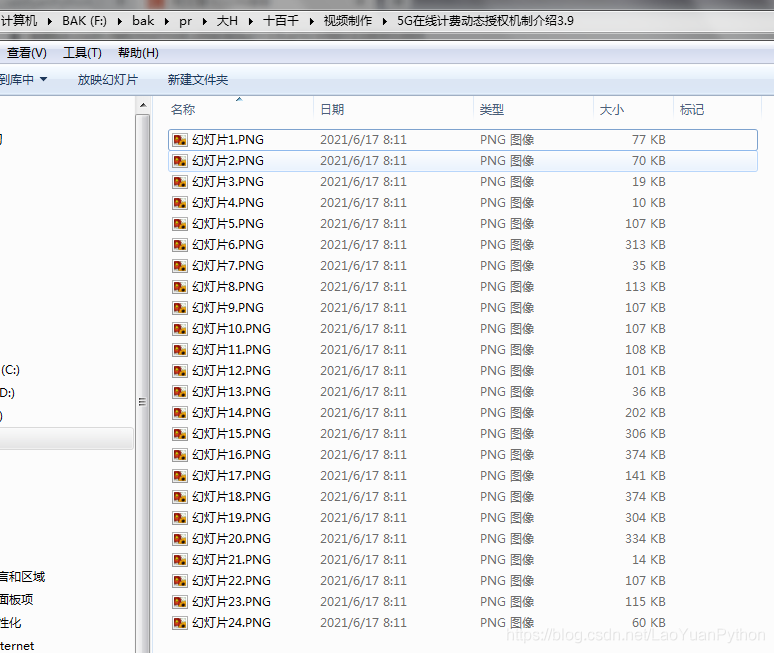Click the PNG icon of 幻灯片16.PNG

180,455
